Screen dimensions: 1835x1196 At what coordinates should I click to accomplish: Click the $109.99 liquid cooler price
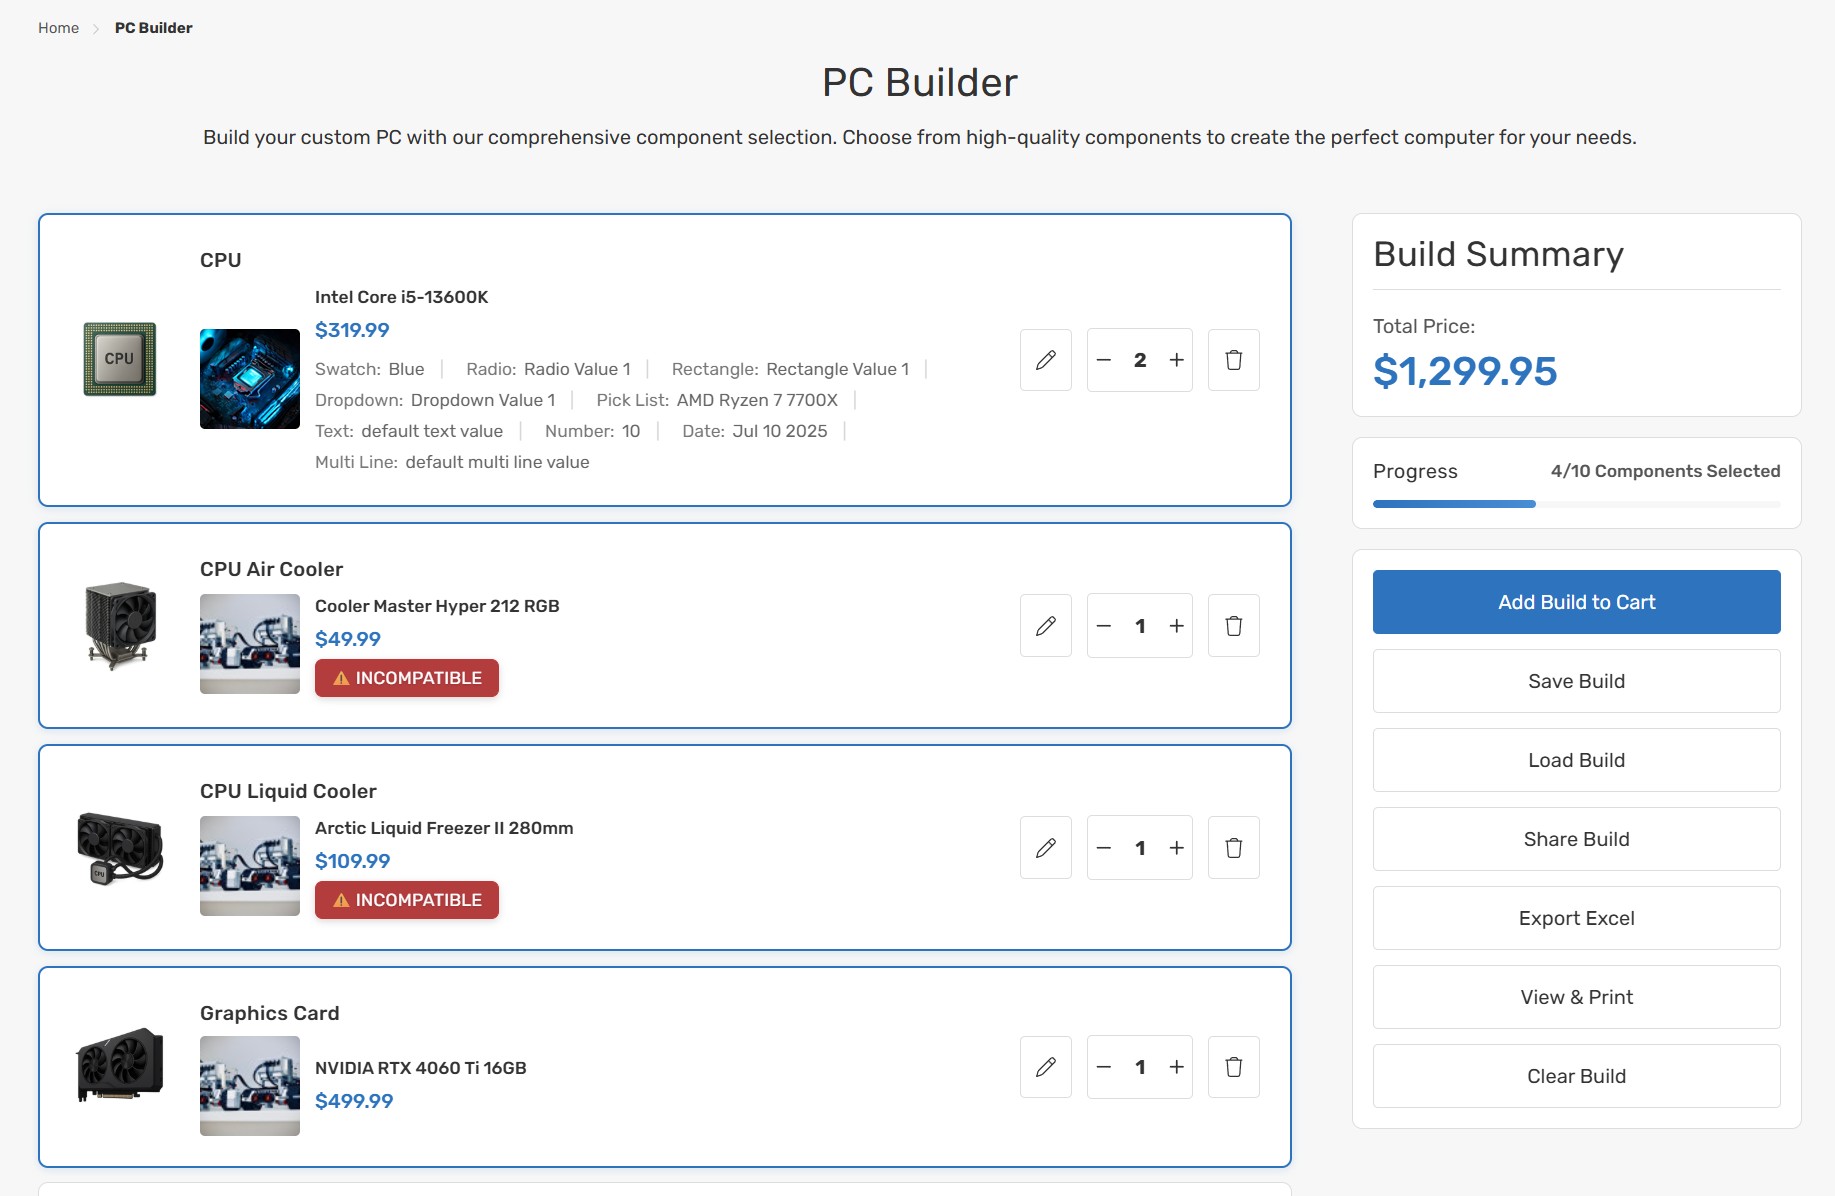[x=352, y=861]
